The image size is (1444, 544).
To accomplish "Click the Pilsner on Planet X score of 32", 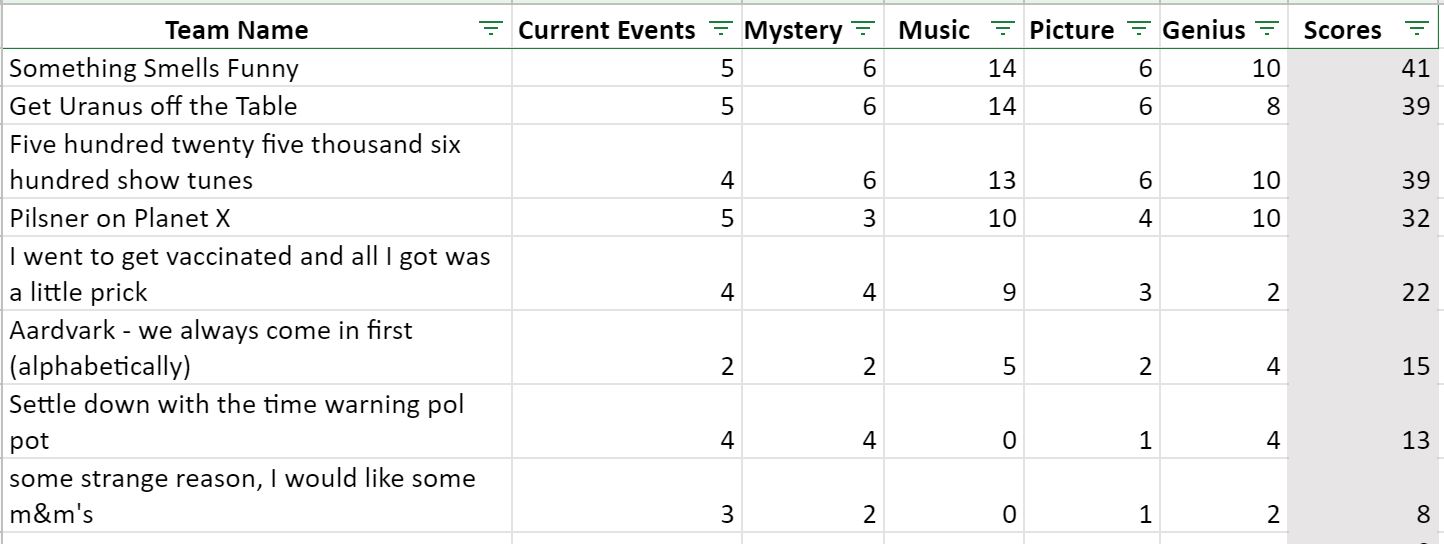I will [x=1414, y=218].
